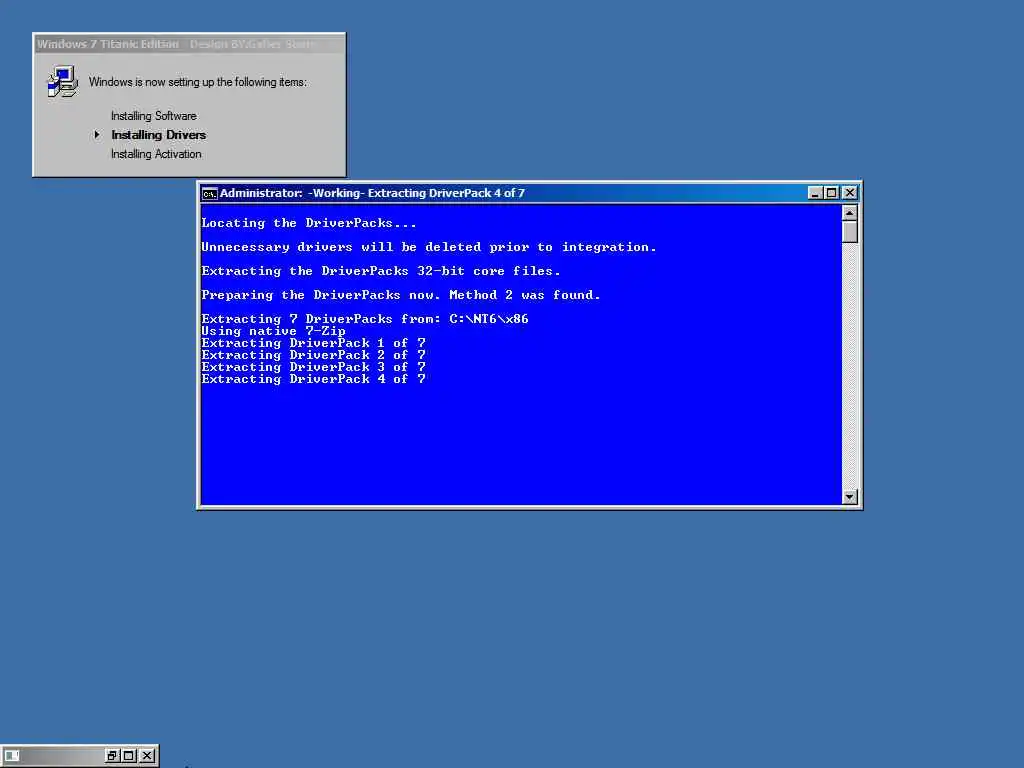This screenshot has width=1024, height=768.
Task: Click the command prompt icon in console title bar
Action: 209,193
